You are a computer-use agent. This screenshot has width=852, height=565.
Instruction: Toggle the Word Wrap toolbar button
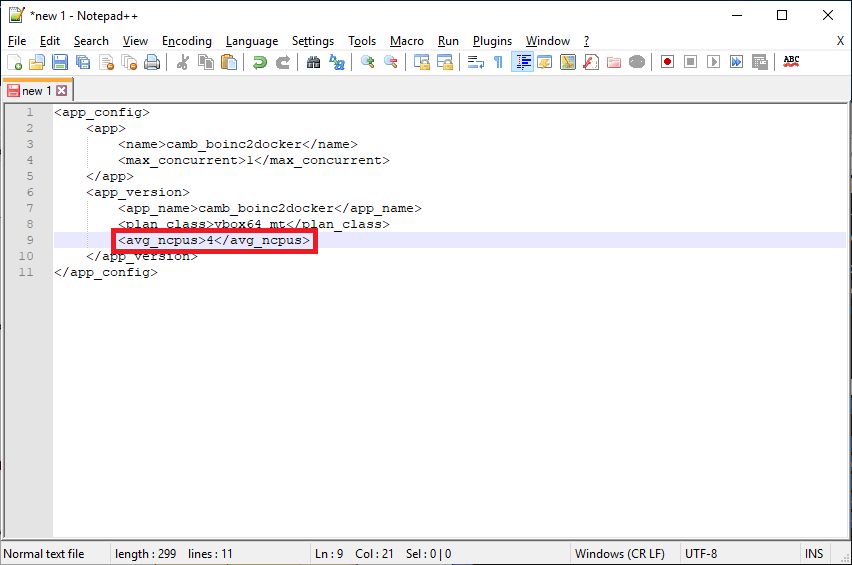tap(476, 62)
